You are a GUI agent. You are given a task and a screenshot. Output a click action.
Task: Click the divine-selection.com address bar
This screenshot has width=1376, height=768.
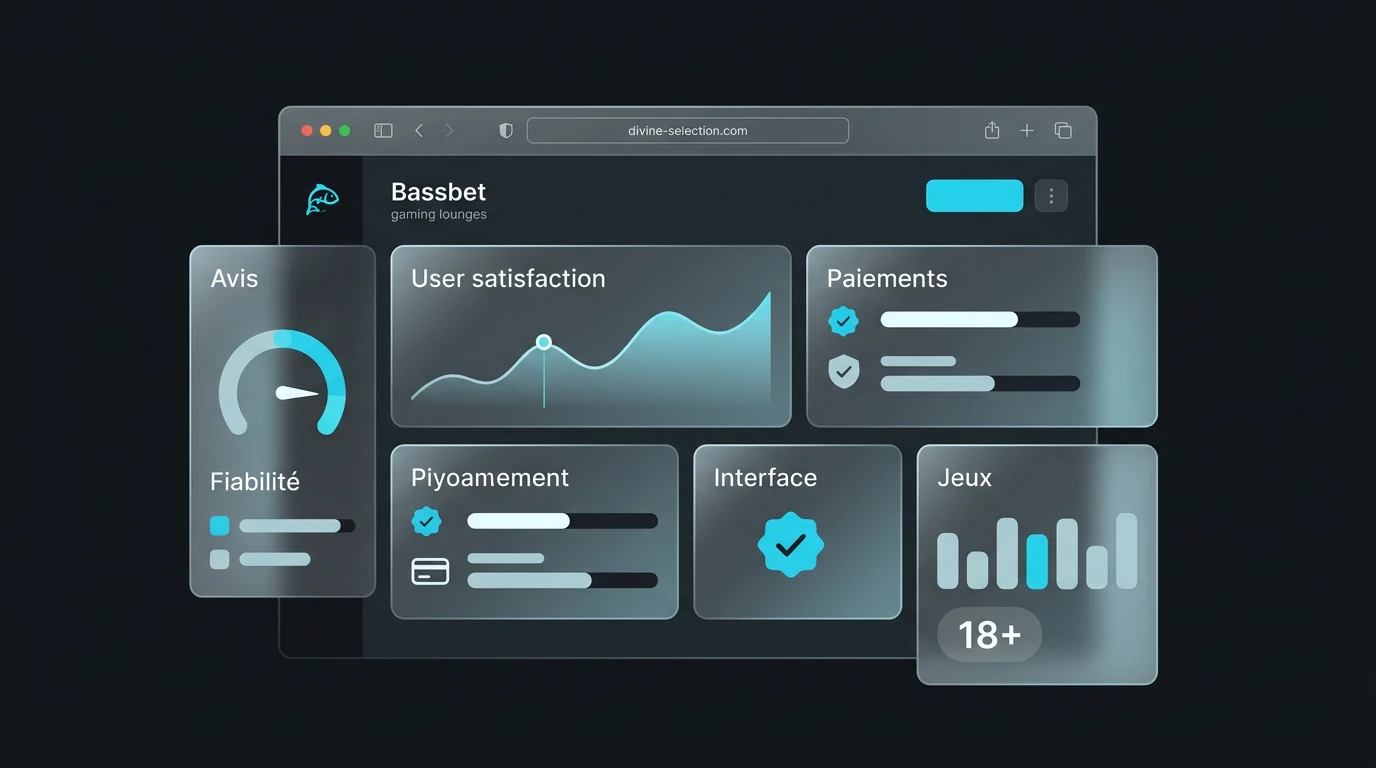[688, 130]
